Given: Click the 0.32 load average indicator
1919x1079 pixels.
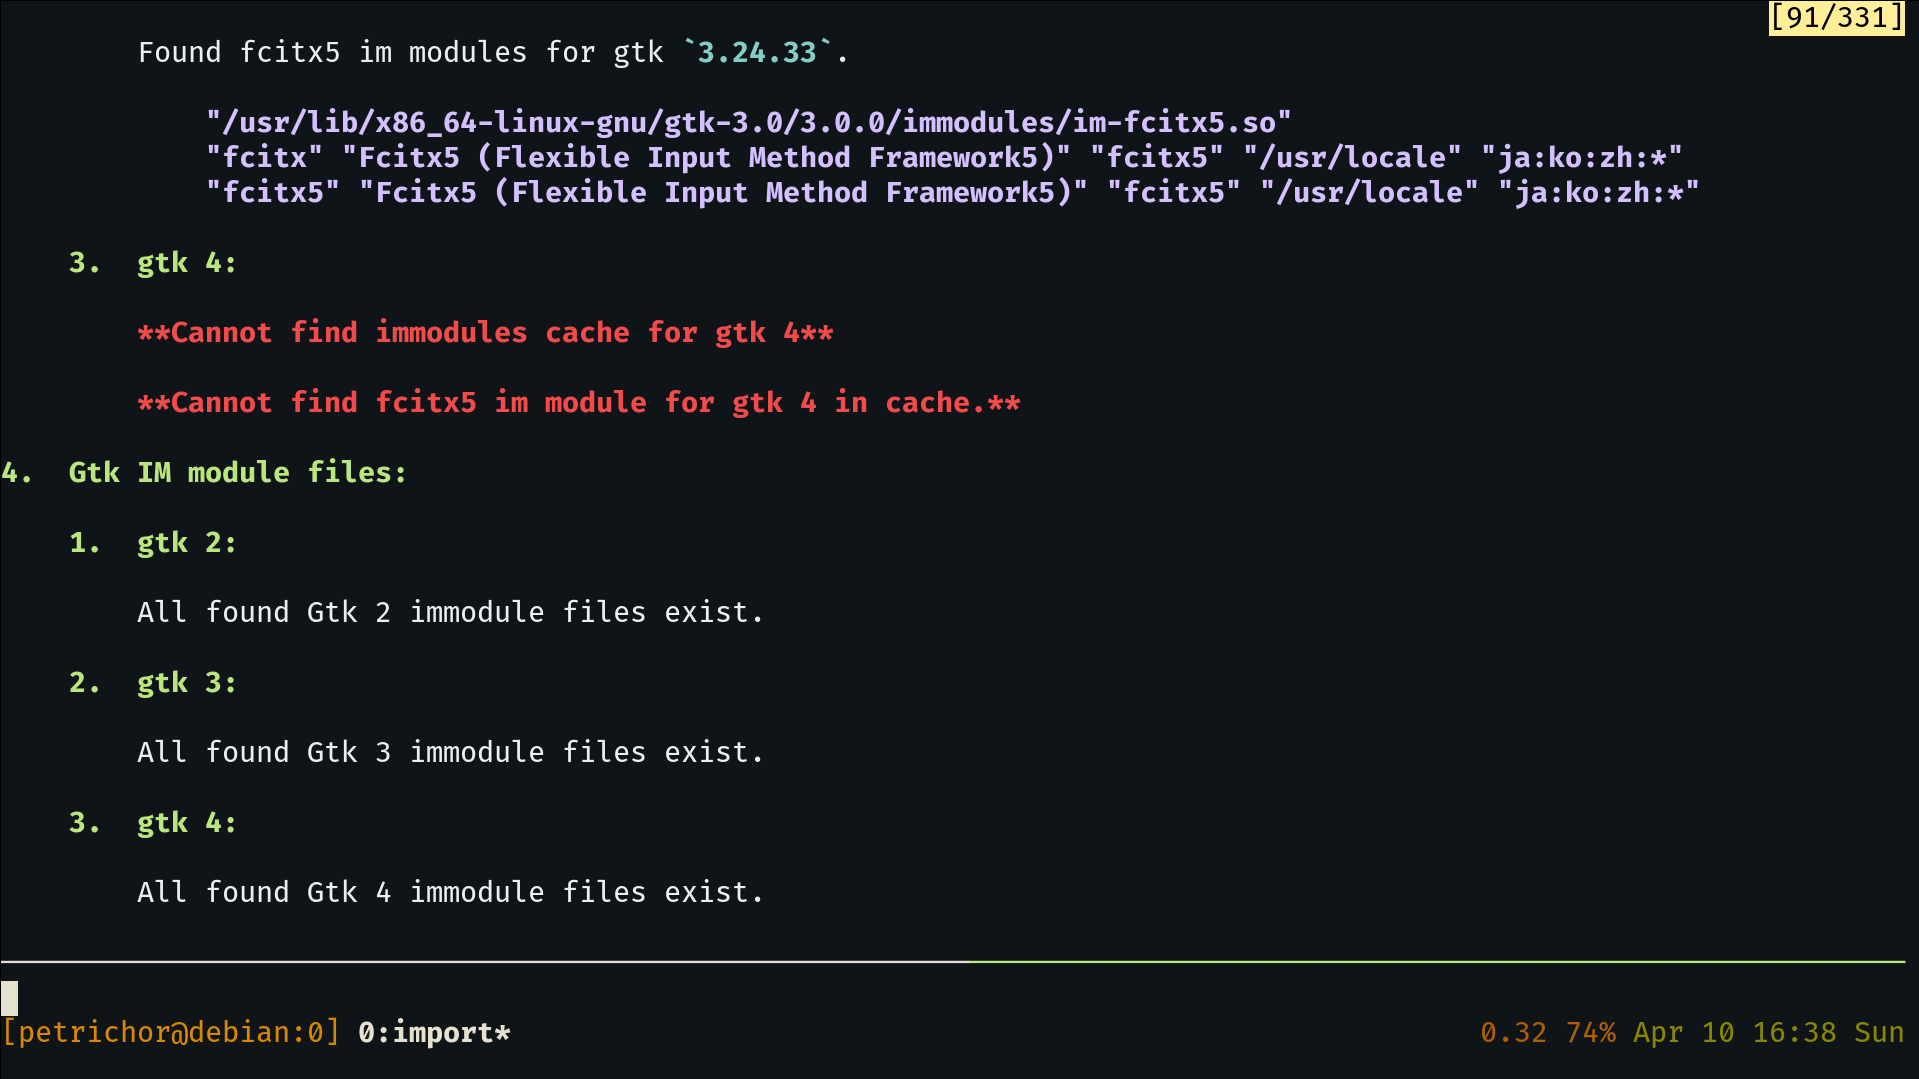Looking at the screenshot, I should click(1513, 1032).
